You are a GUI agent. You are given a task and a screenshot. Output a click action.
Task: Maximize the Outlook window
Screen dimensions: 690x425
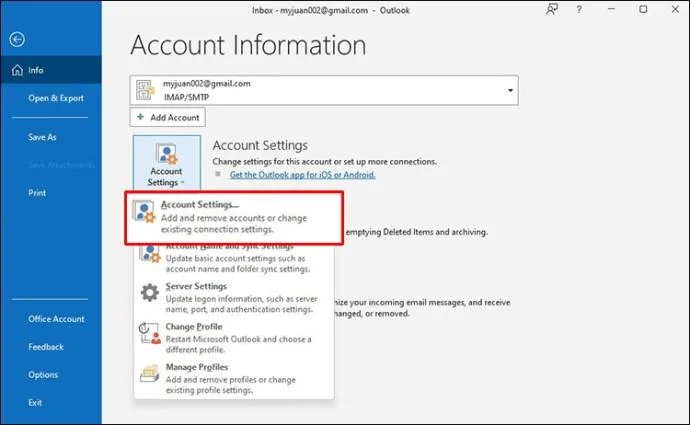coord(643,9)
